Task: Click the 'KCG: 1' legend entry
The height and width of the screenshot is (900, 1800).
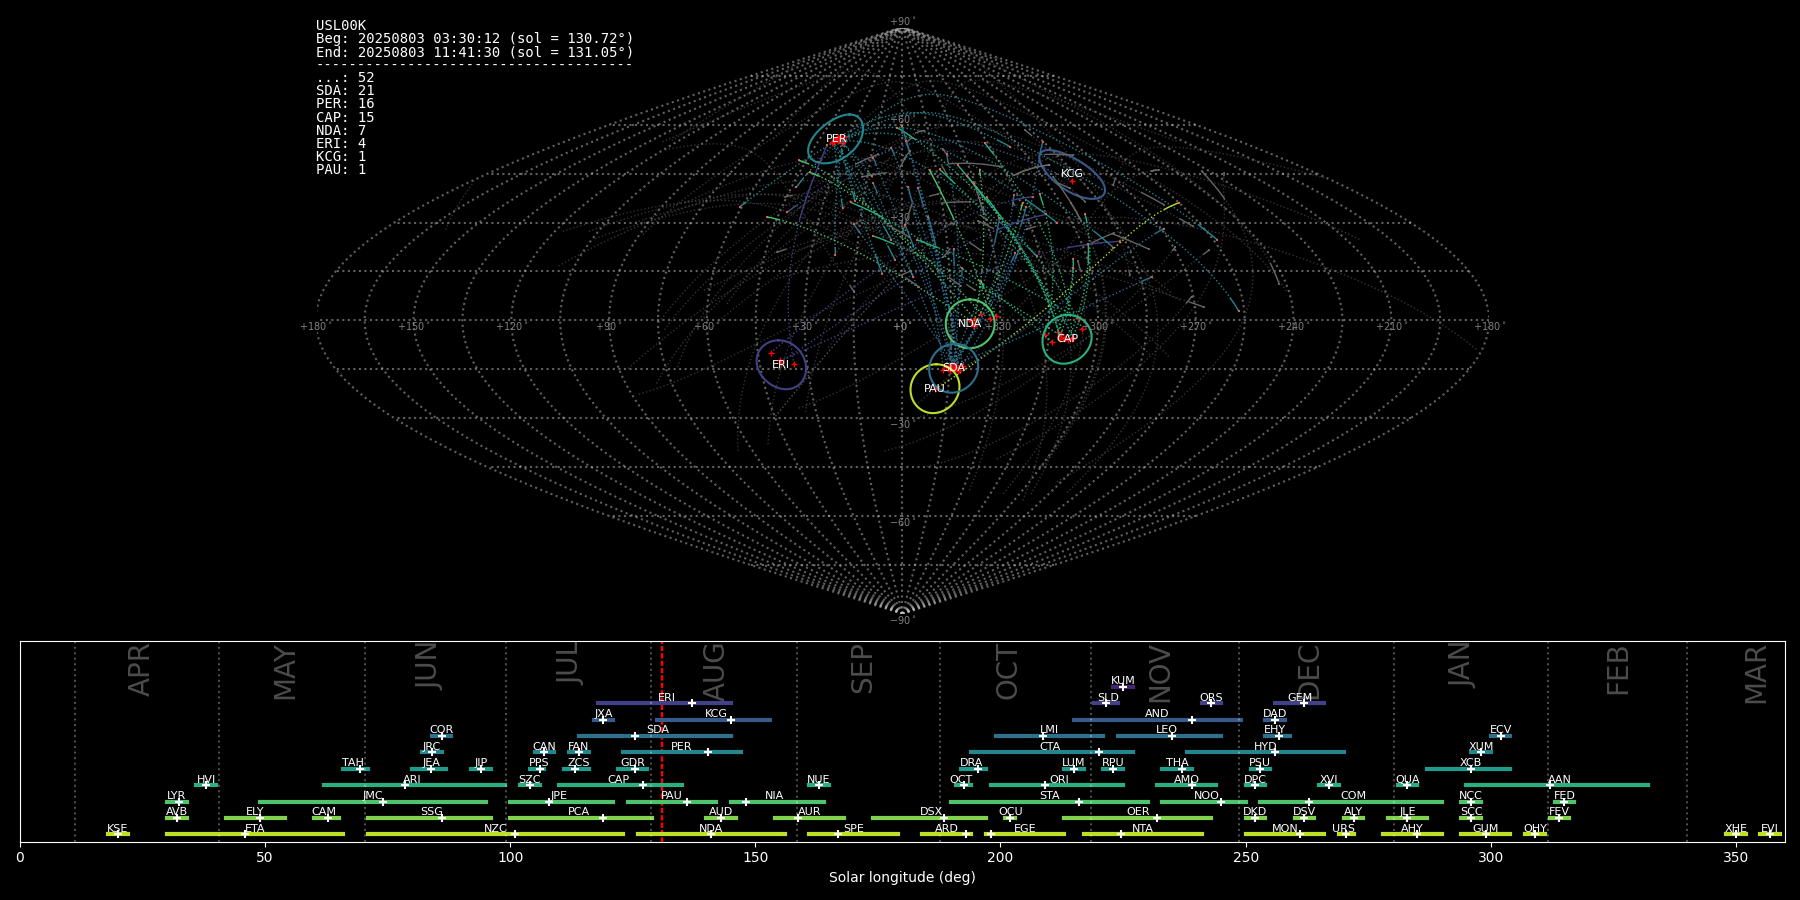Action: pyautogui.click(x=341, y=157)
